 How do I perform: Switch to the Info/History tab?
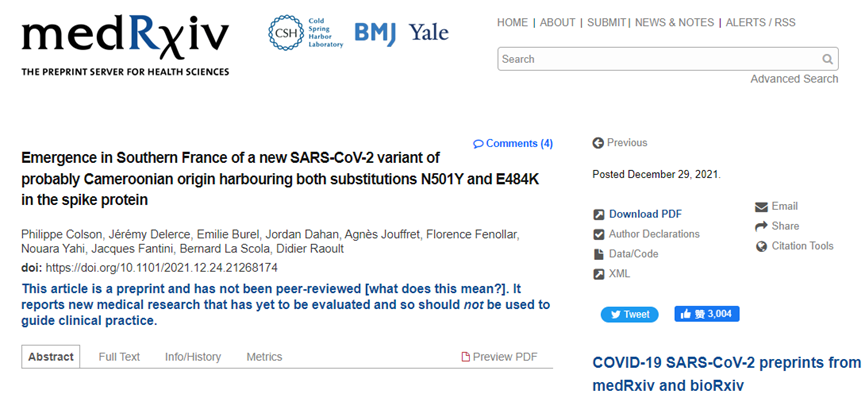193,357
